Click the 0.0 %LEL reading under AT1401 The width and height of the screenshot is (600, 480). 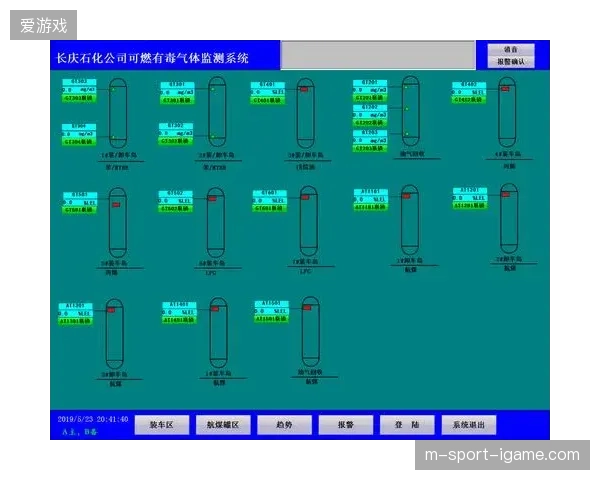pos(179,312)
